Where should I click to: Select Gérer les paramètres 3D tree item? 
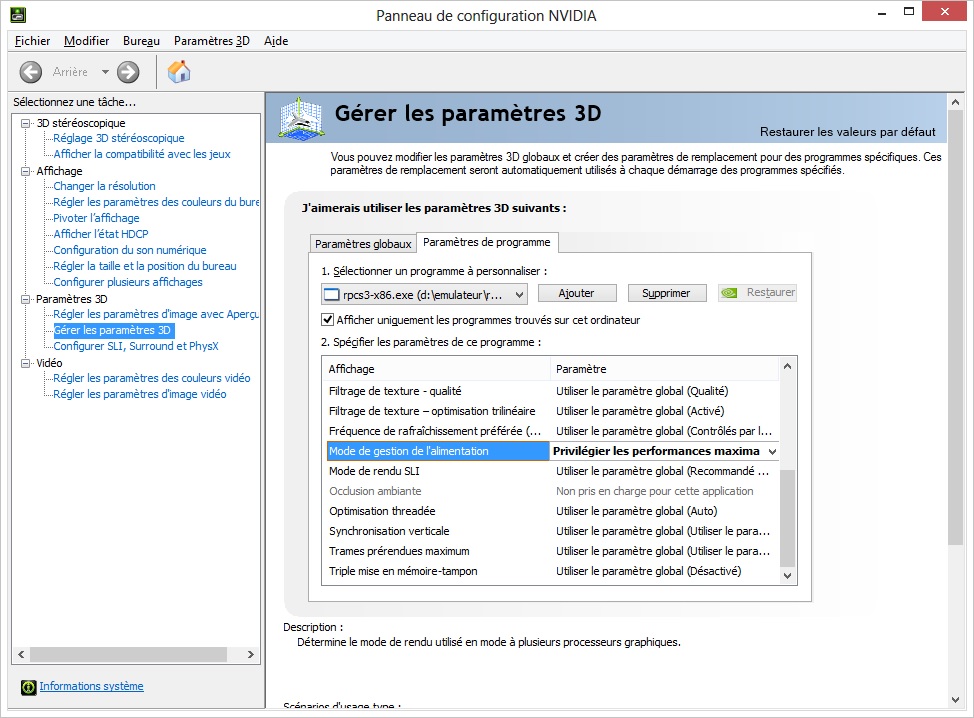112,330
